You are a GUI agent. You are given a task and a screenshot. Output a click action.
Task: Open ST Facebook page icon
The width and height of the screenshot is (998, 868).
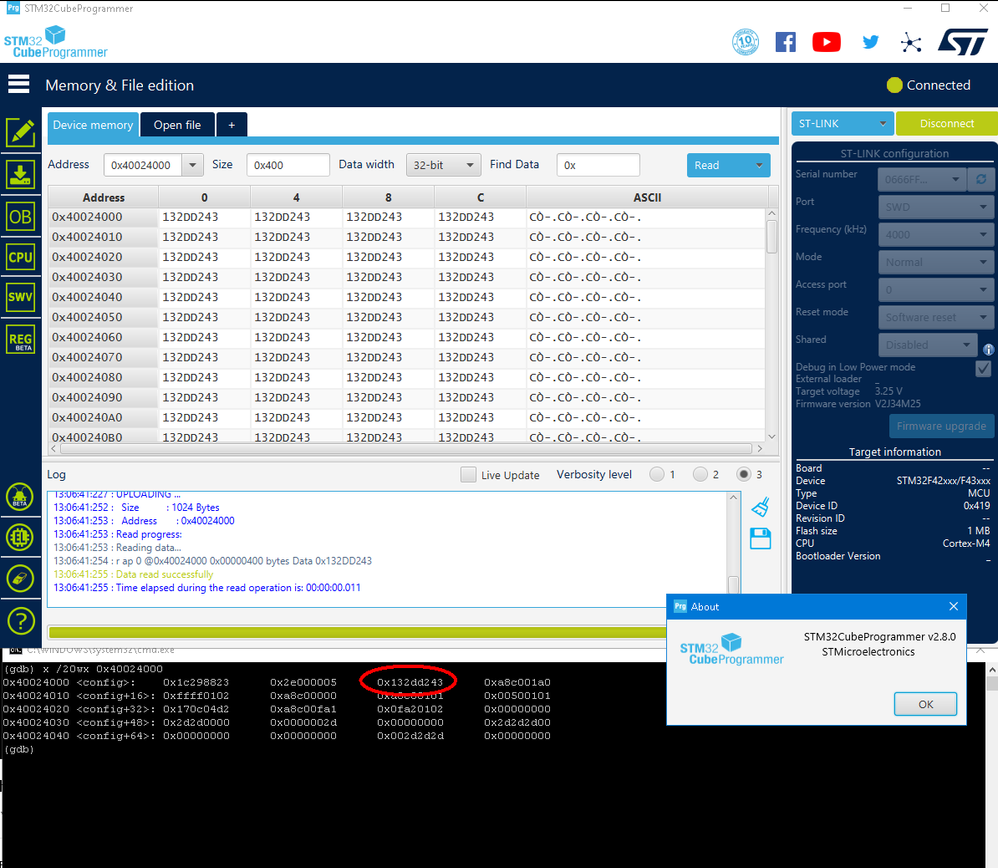point(785,43)
